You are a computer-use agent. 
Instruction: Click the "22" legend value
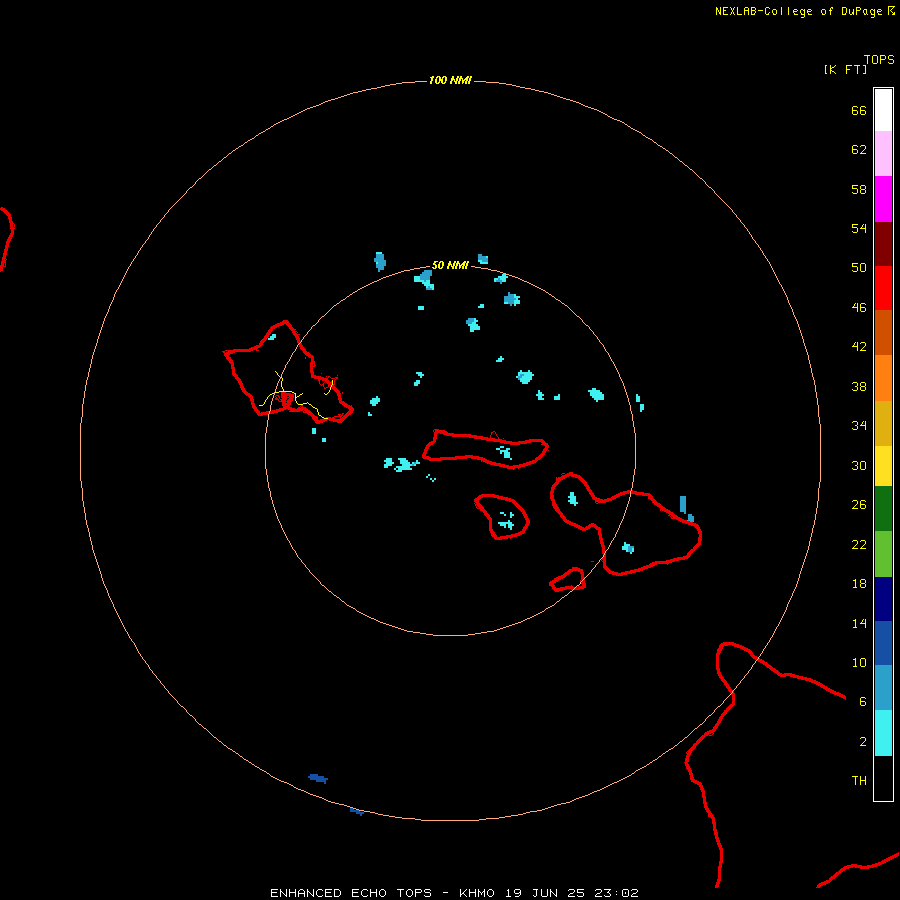point(859,544)
